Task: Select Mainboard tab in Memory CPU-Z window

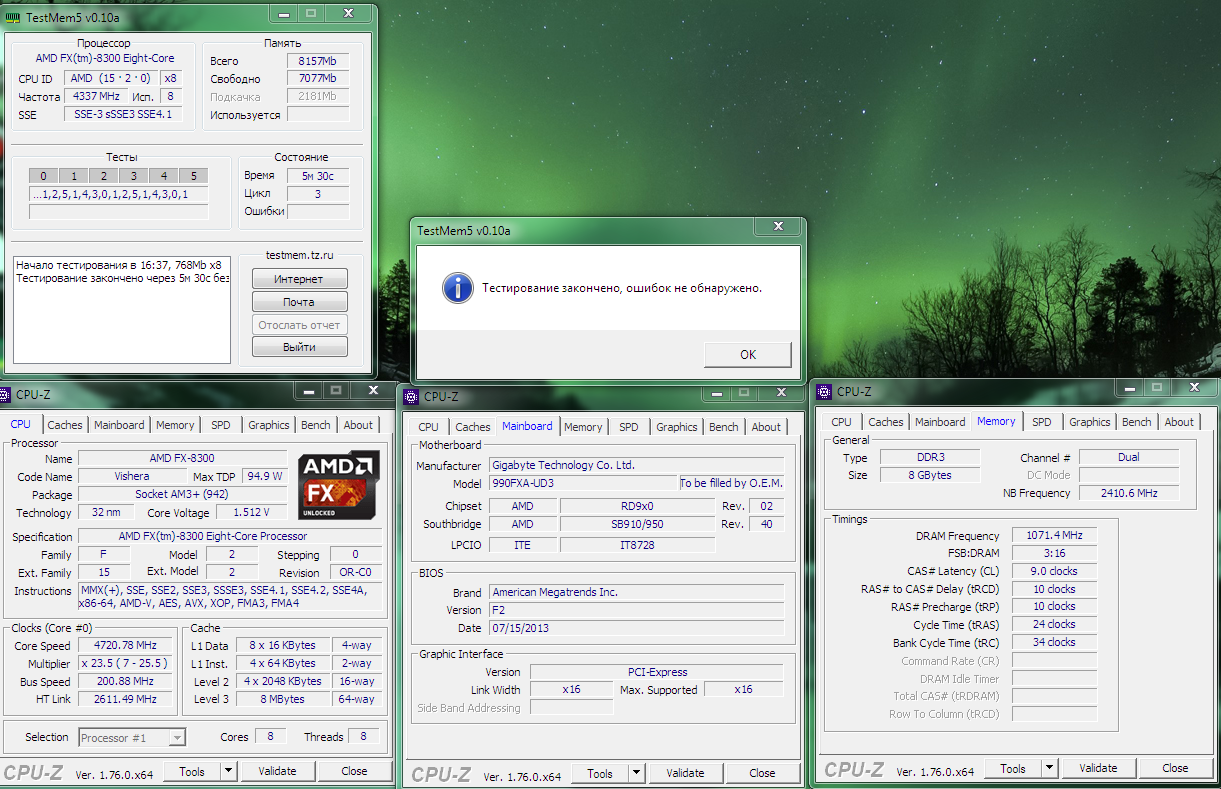Action: point(940,422)
